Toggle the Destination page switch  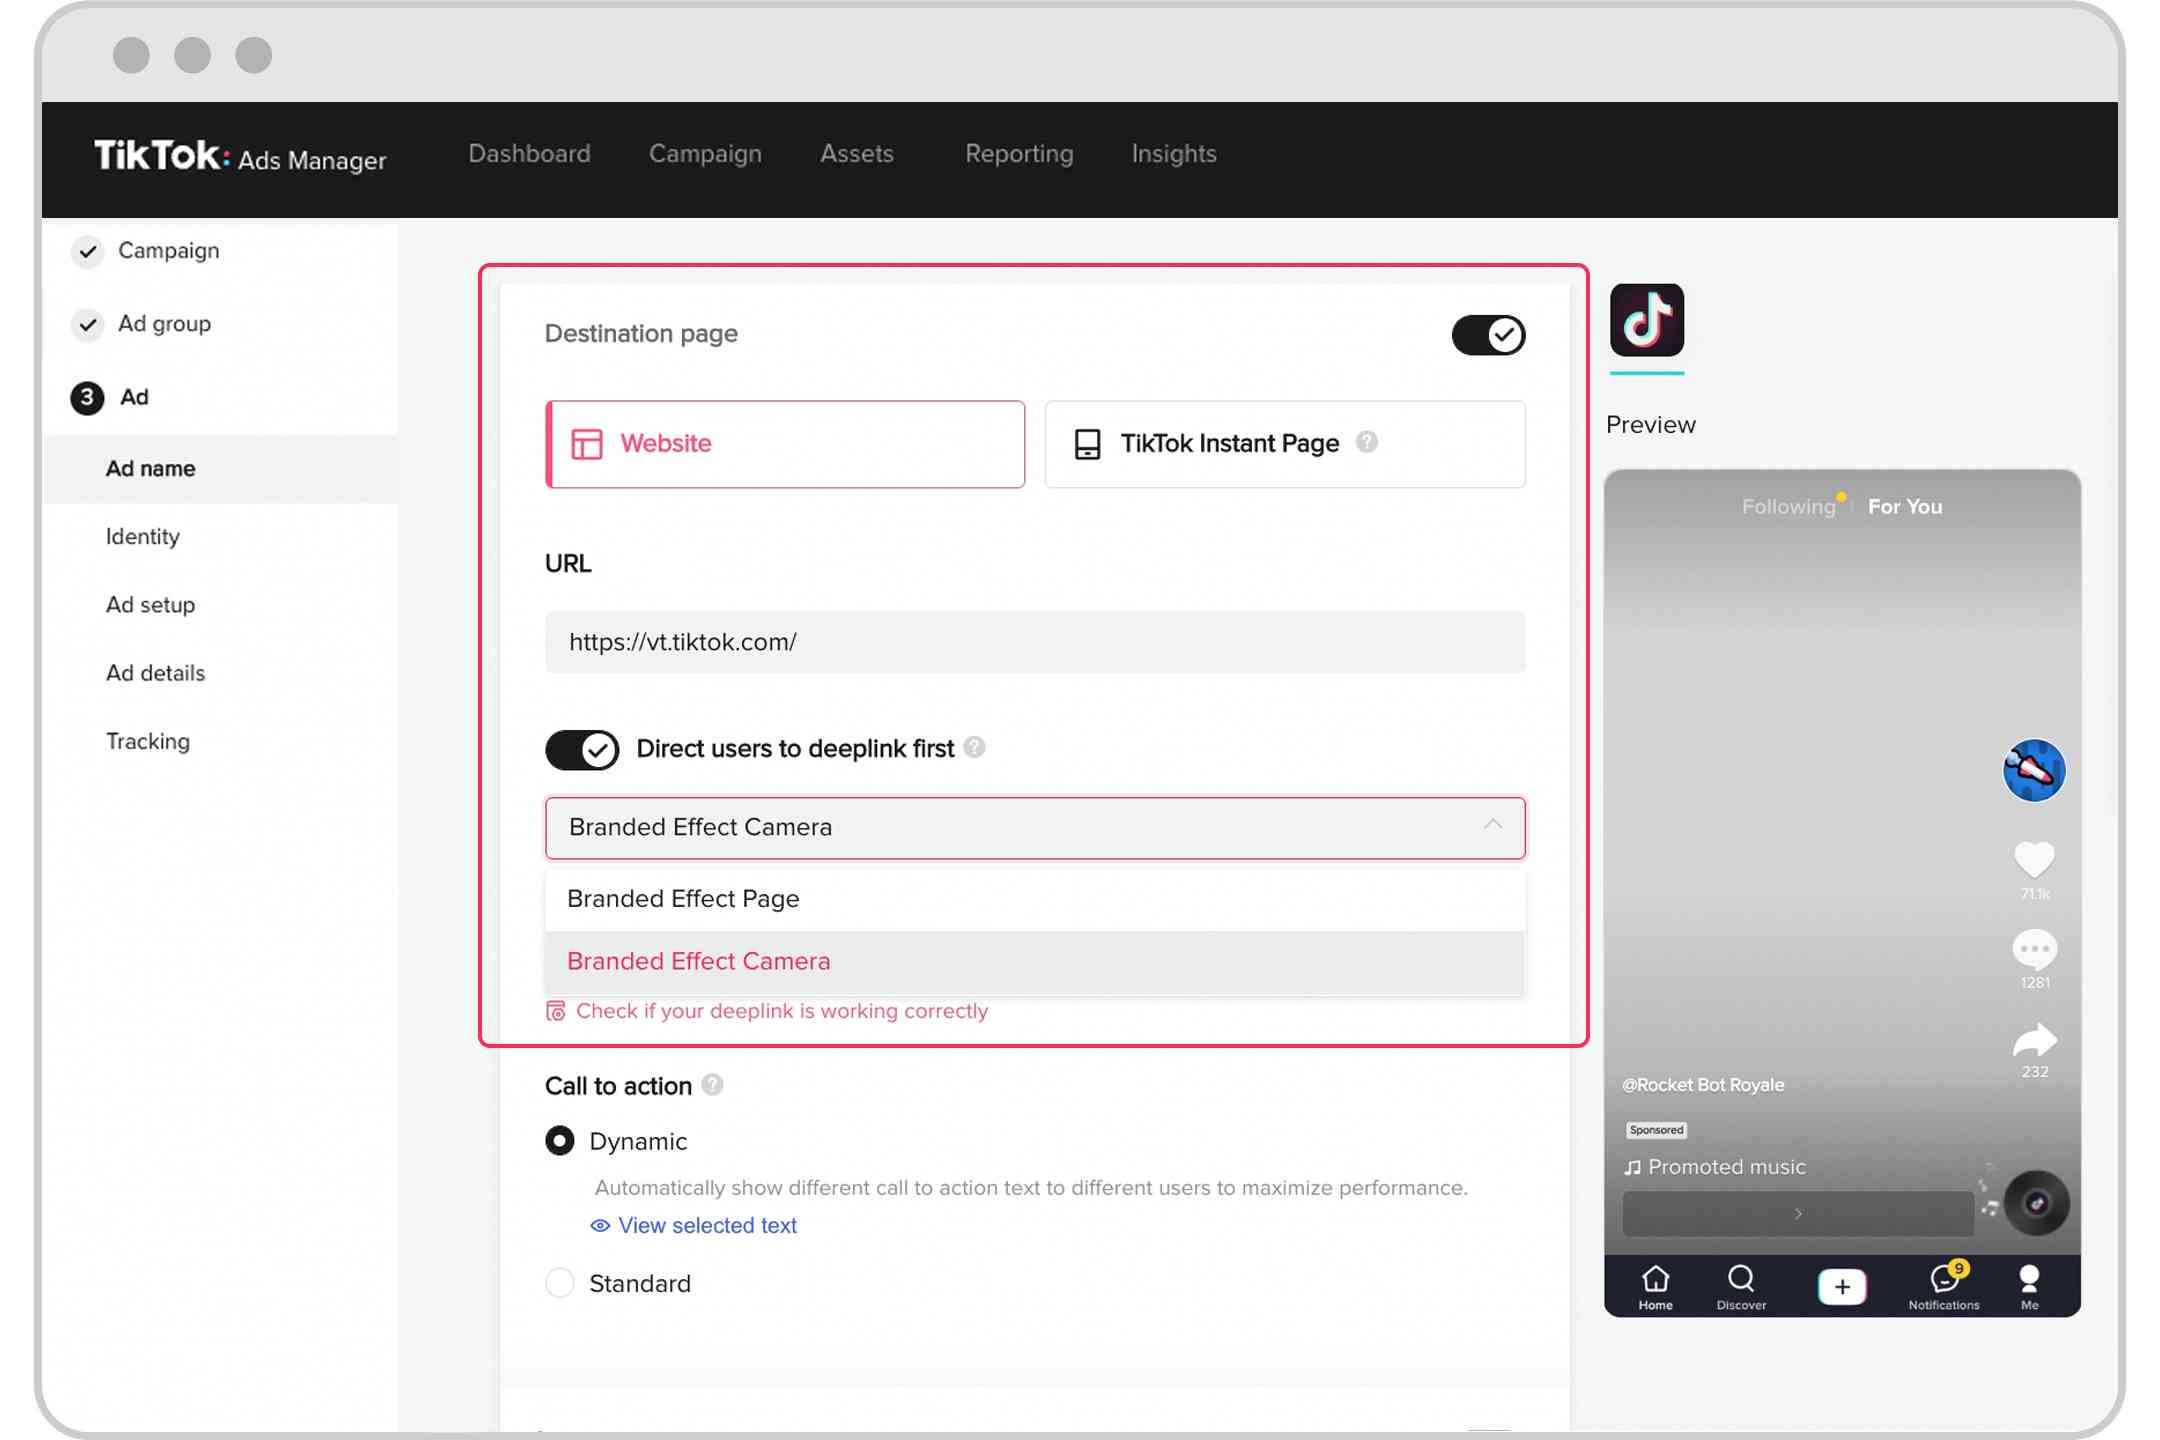[1488, 335]
